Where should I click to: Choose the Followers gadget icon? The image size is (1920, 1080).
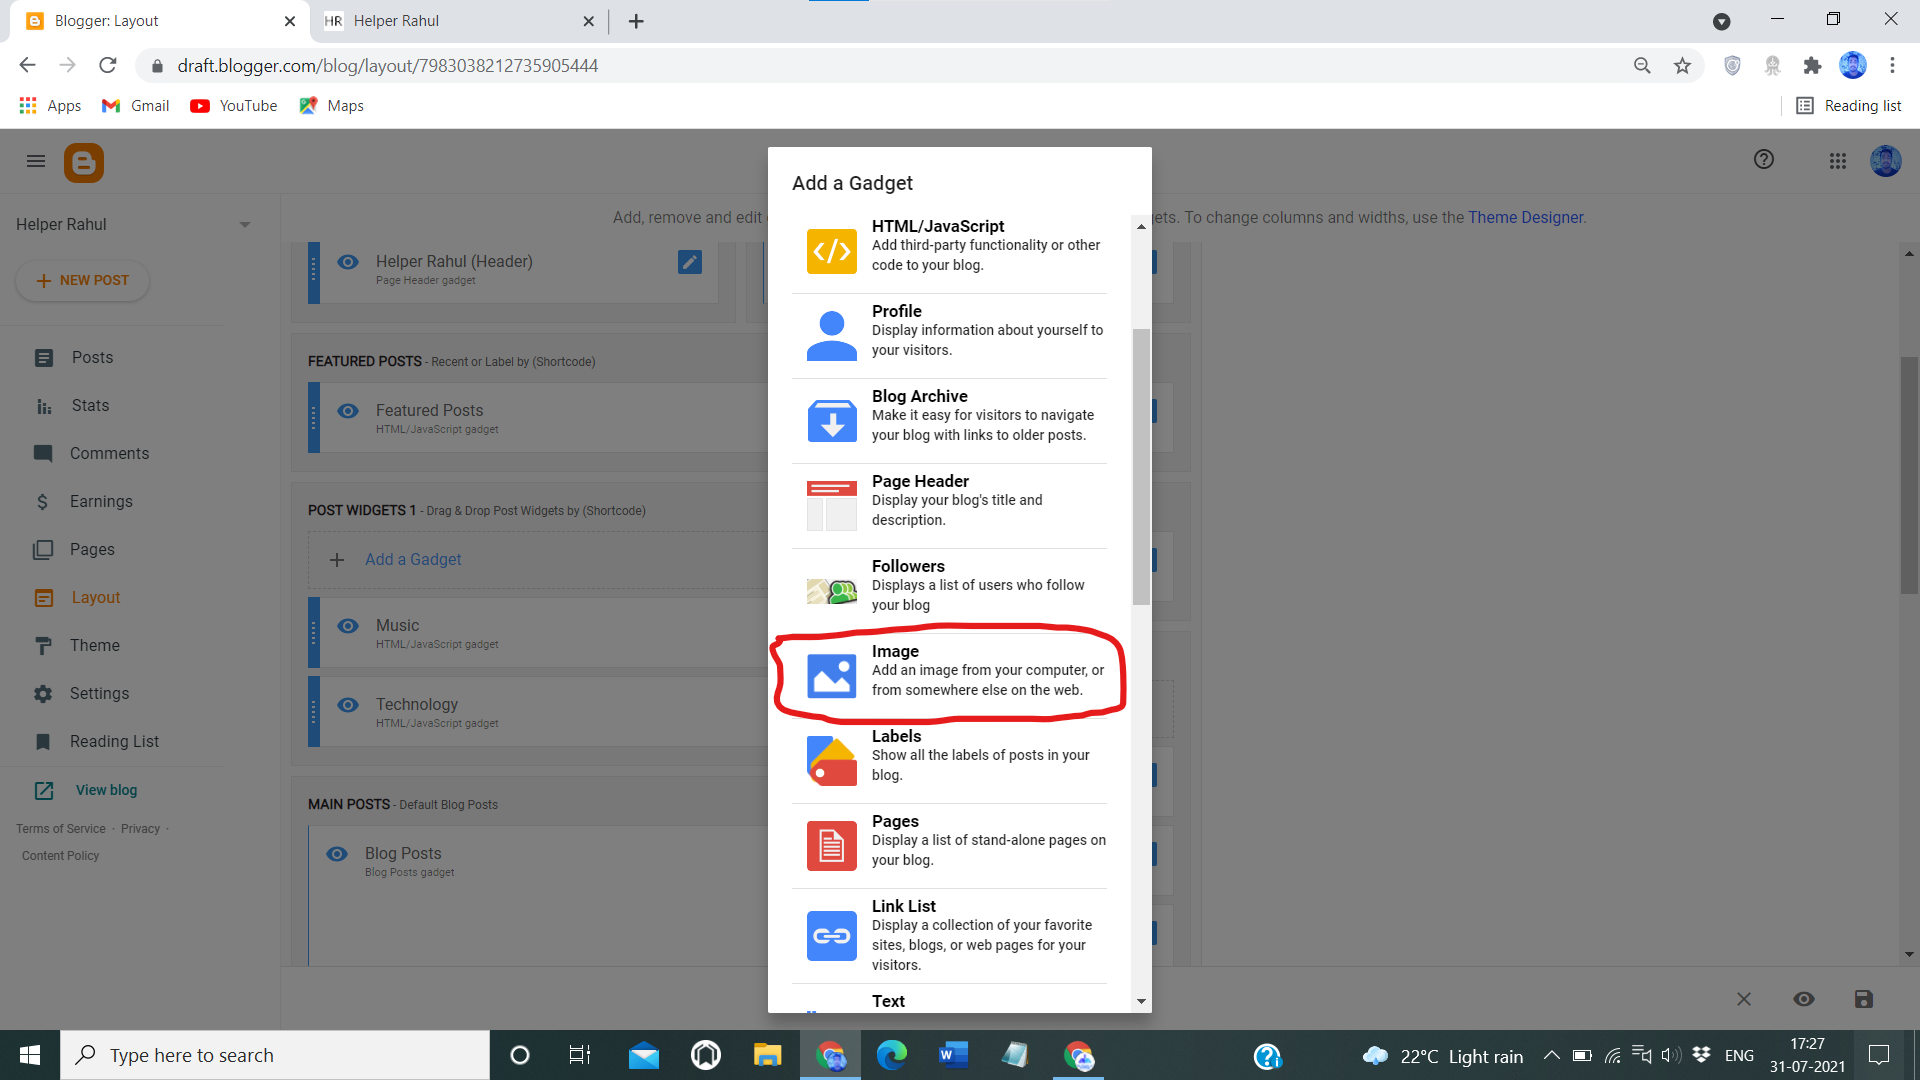[831, 591]
